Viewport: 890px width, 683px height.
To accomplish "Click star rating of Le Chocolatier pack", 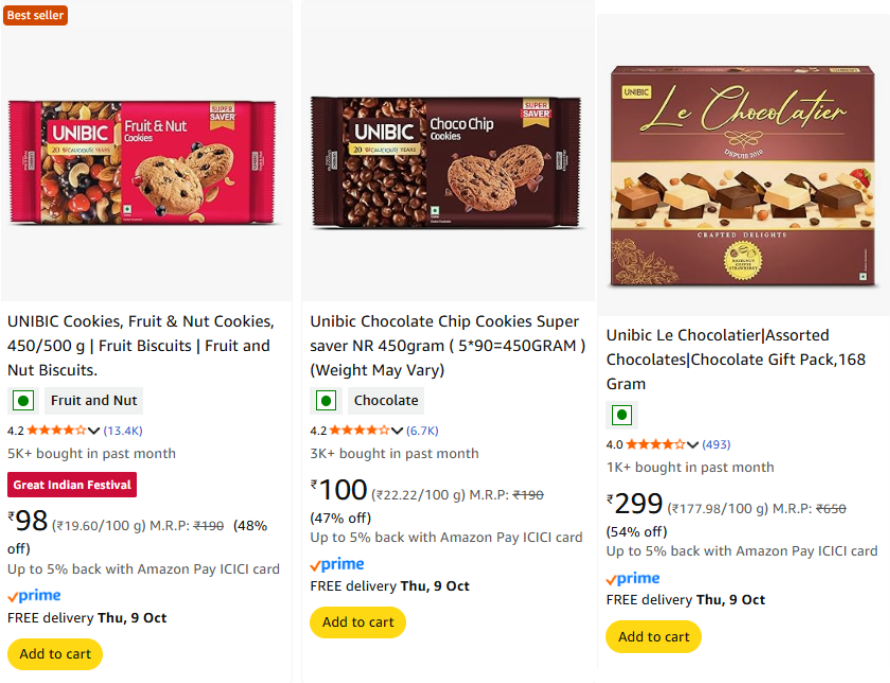I will point(655,445).
